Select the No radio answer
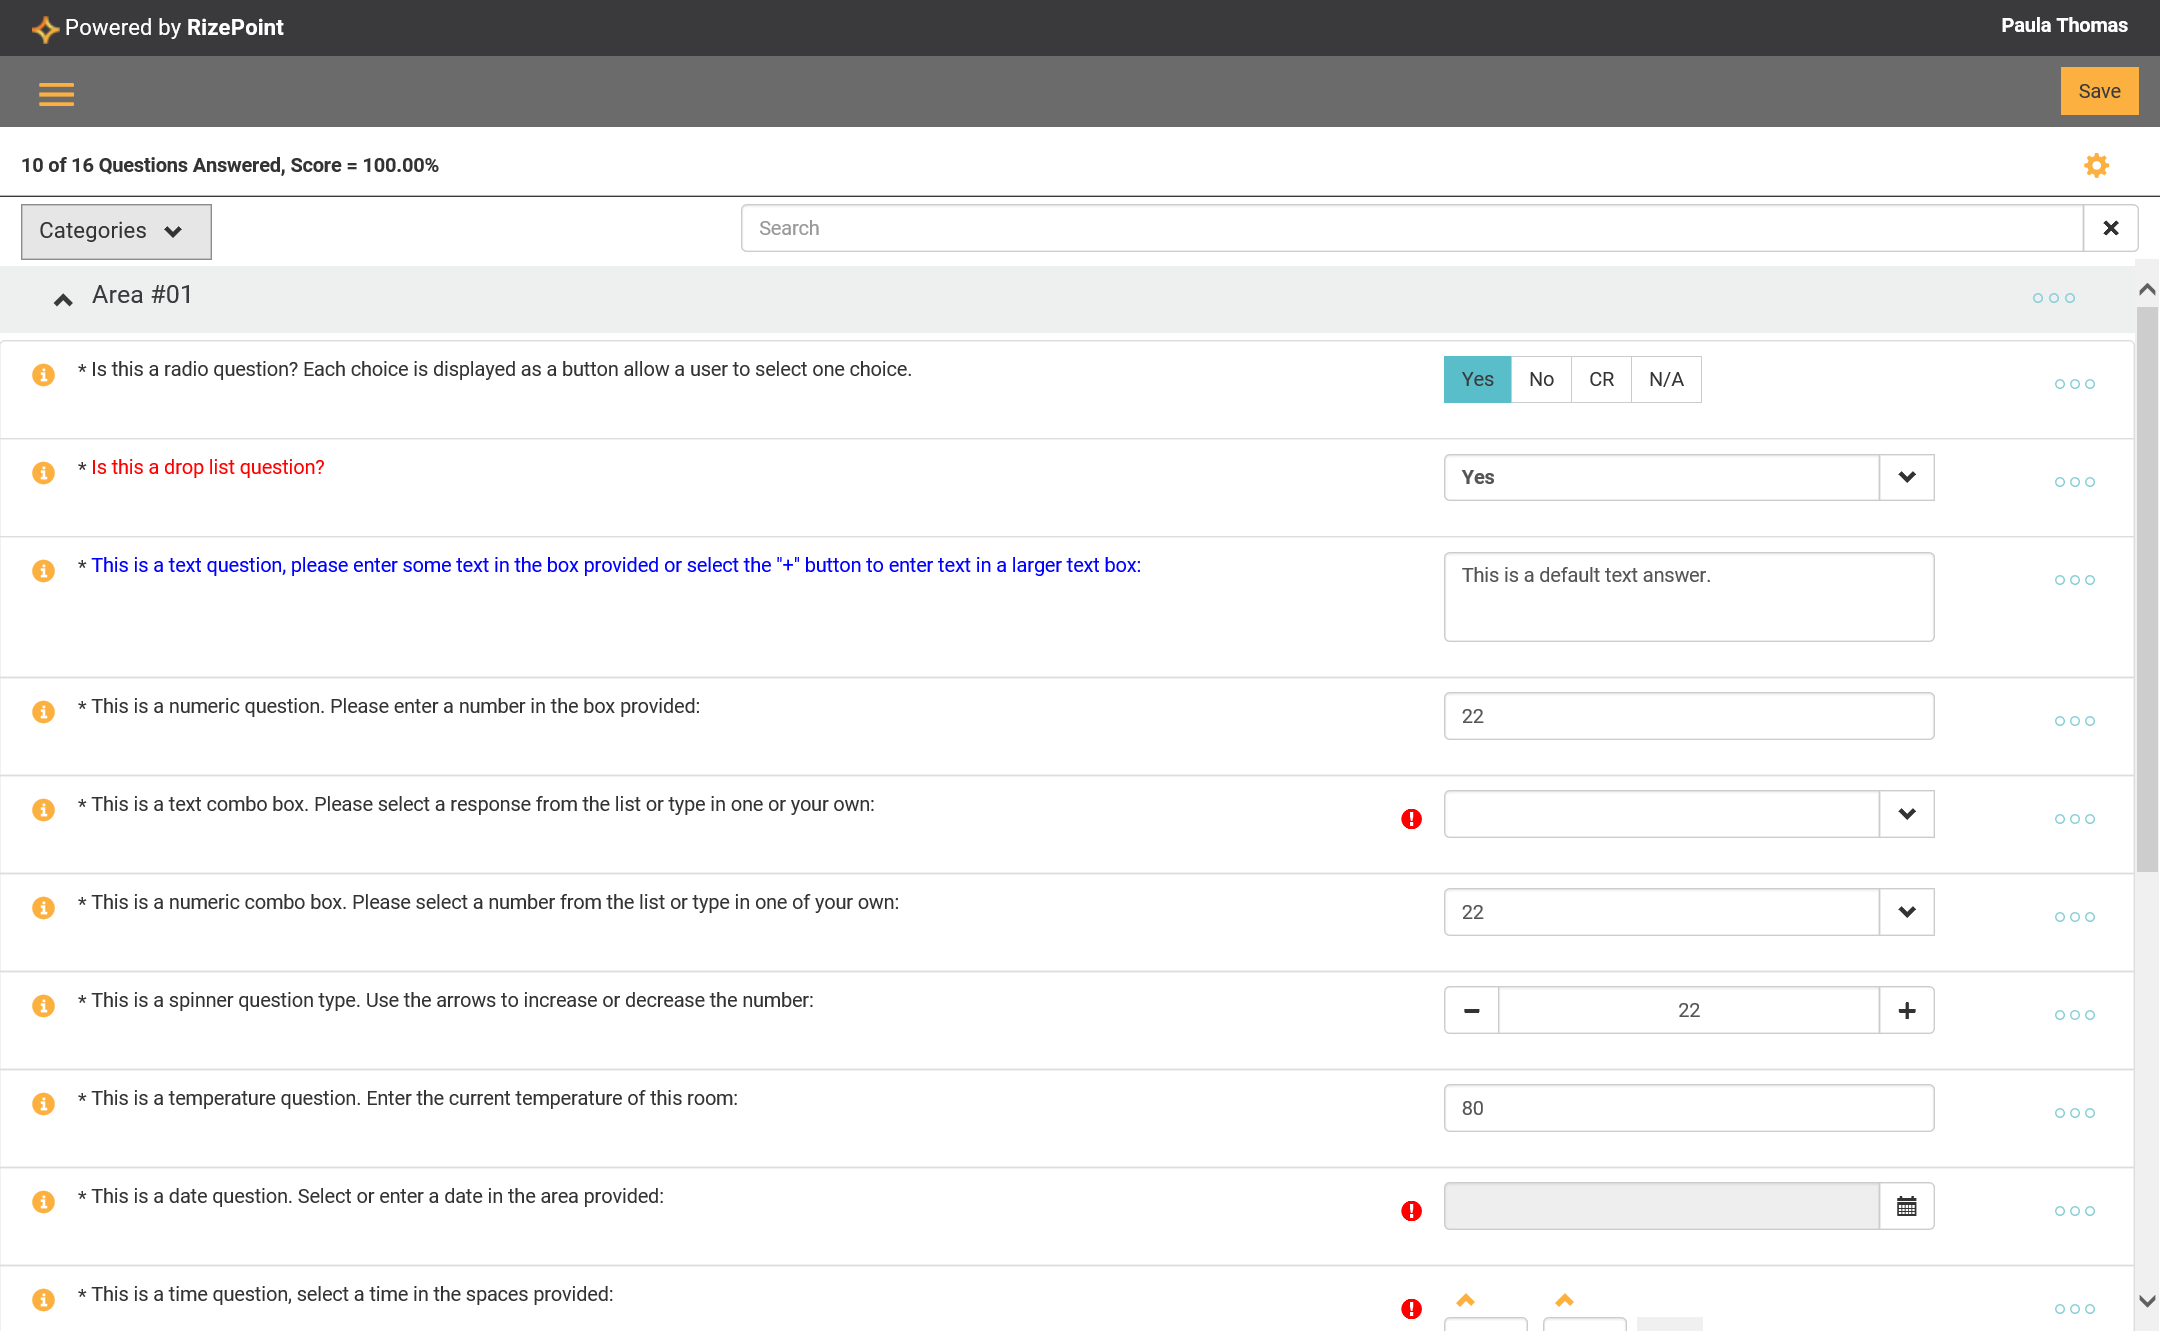 pos(1541,379)
